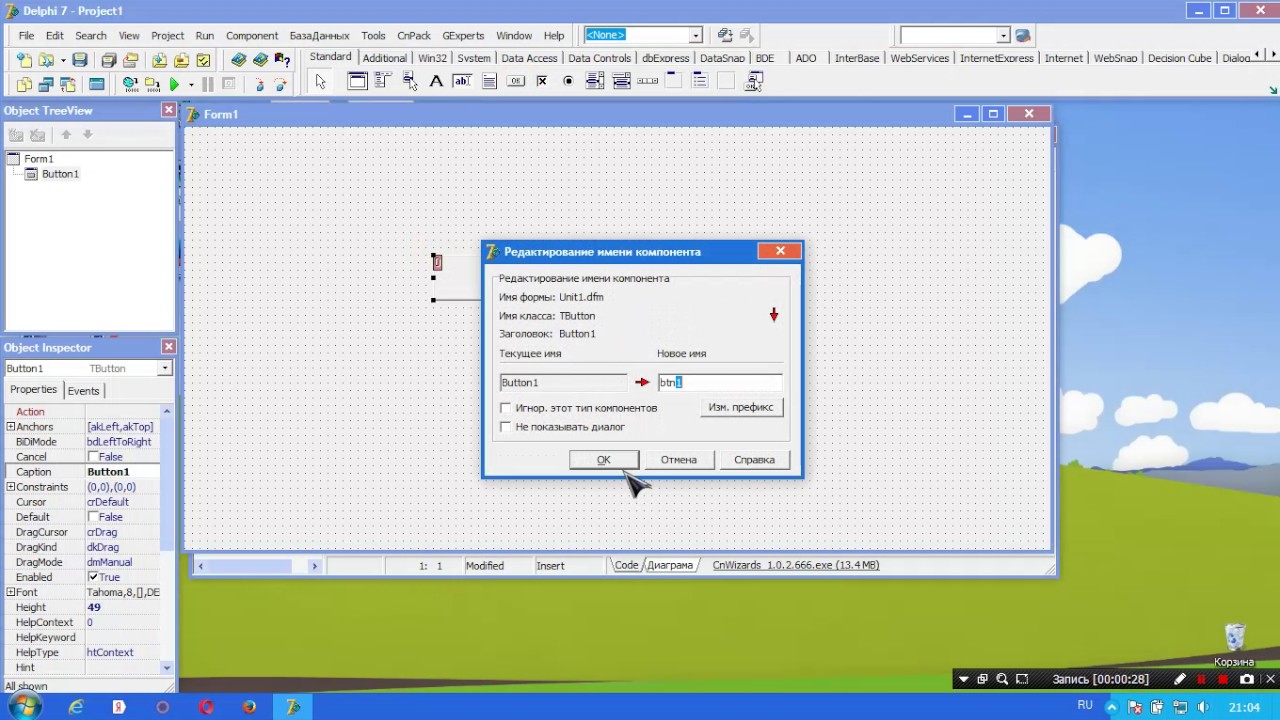
Task: Toggle the Enabled True checkbox
Action: click(x=93, y=577)
